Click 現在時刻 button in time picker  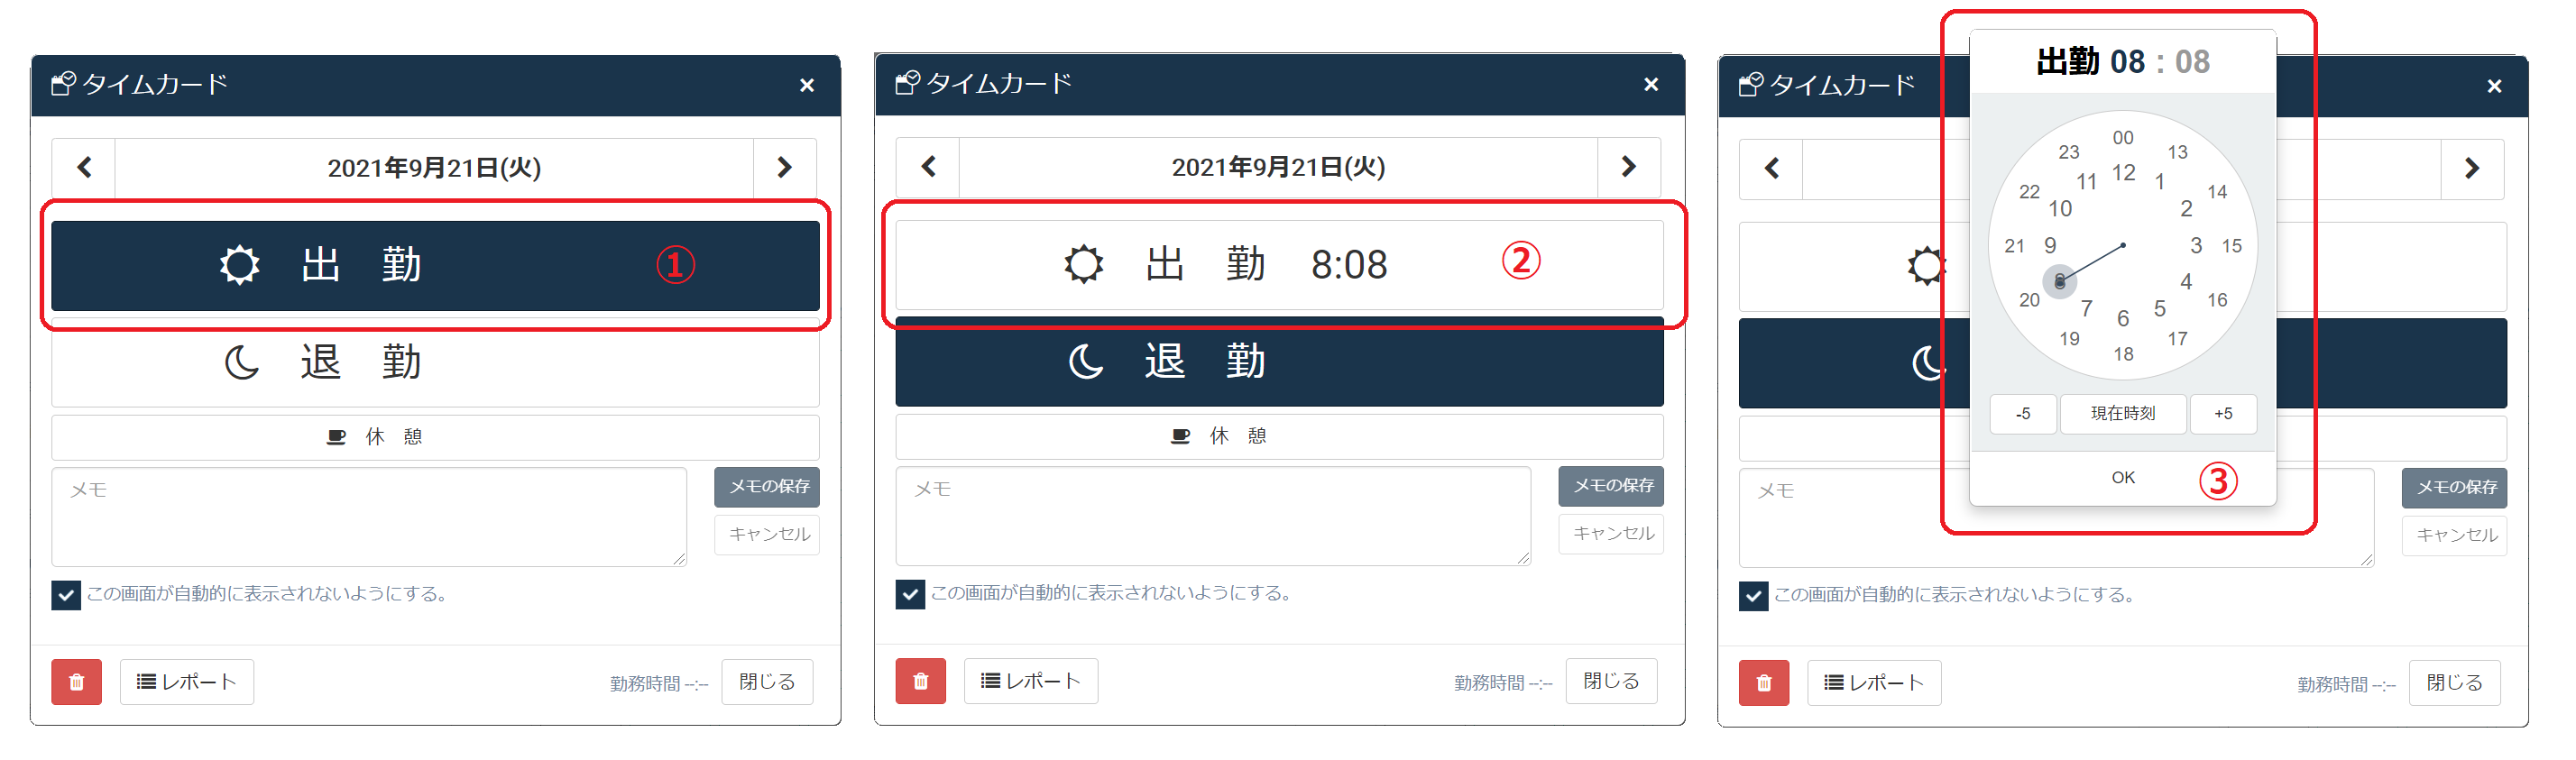pos(2123,414)
